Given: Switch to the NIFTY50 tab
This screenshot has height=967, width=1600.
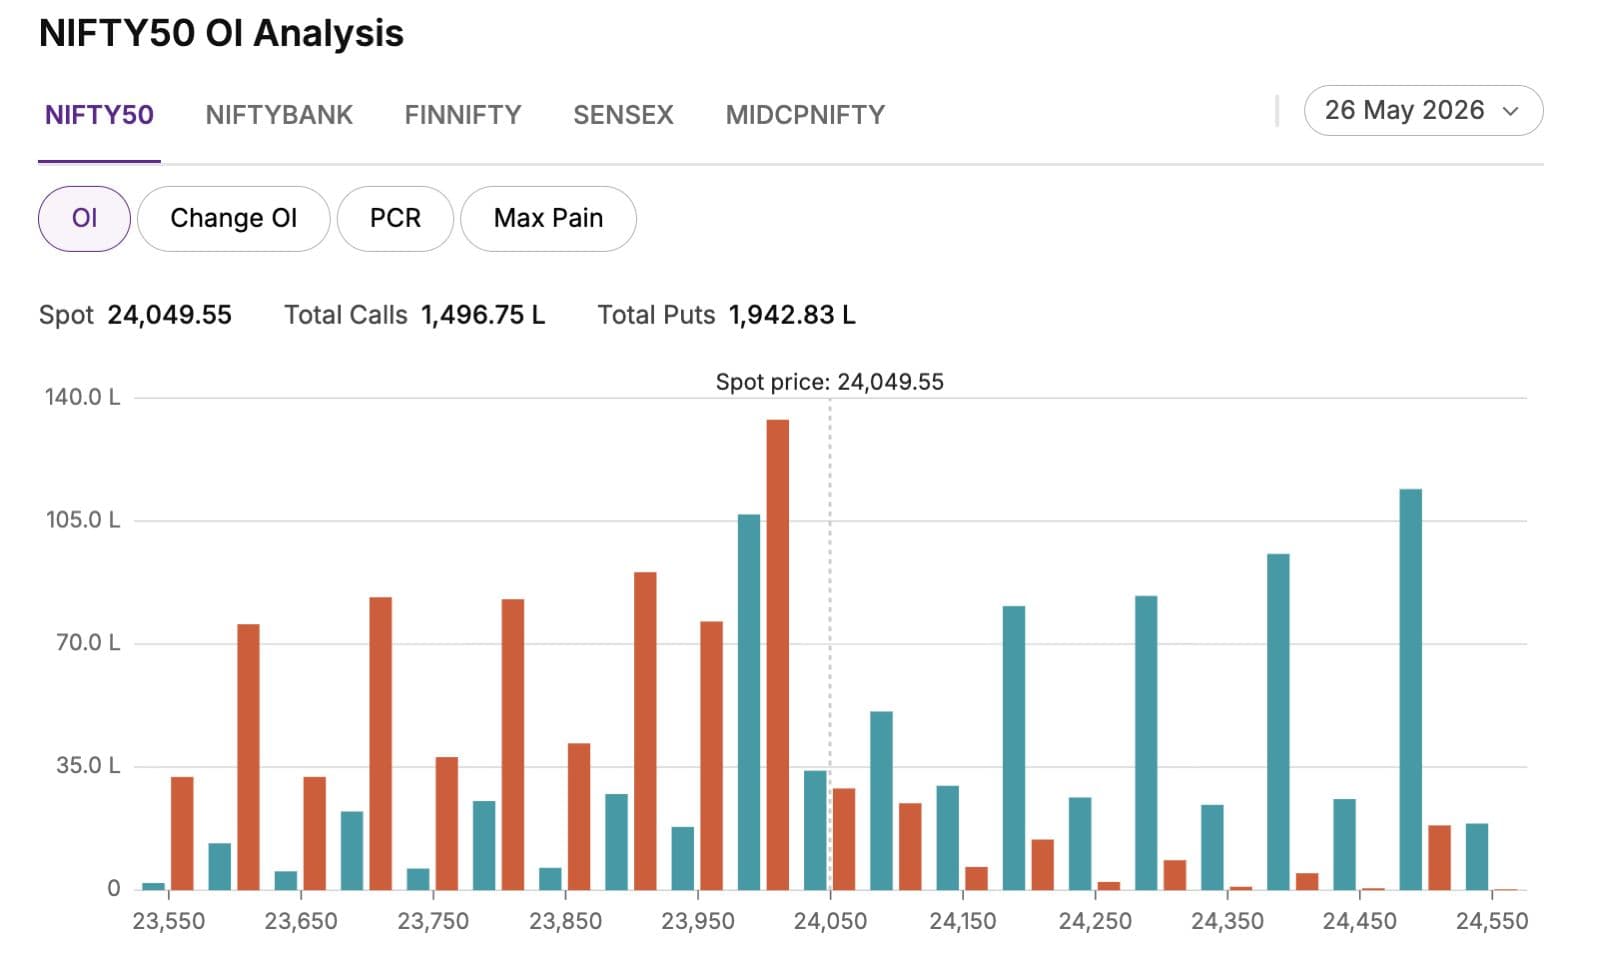Looking at the screenshot, I should click(x=99, y=115).
